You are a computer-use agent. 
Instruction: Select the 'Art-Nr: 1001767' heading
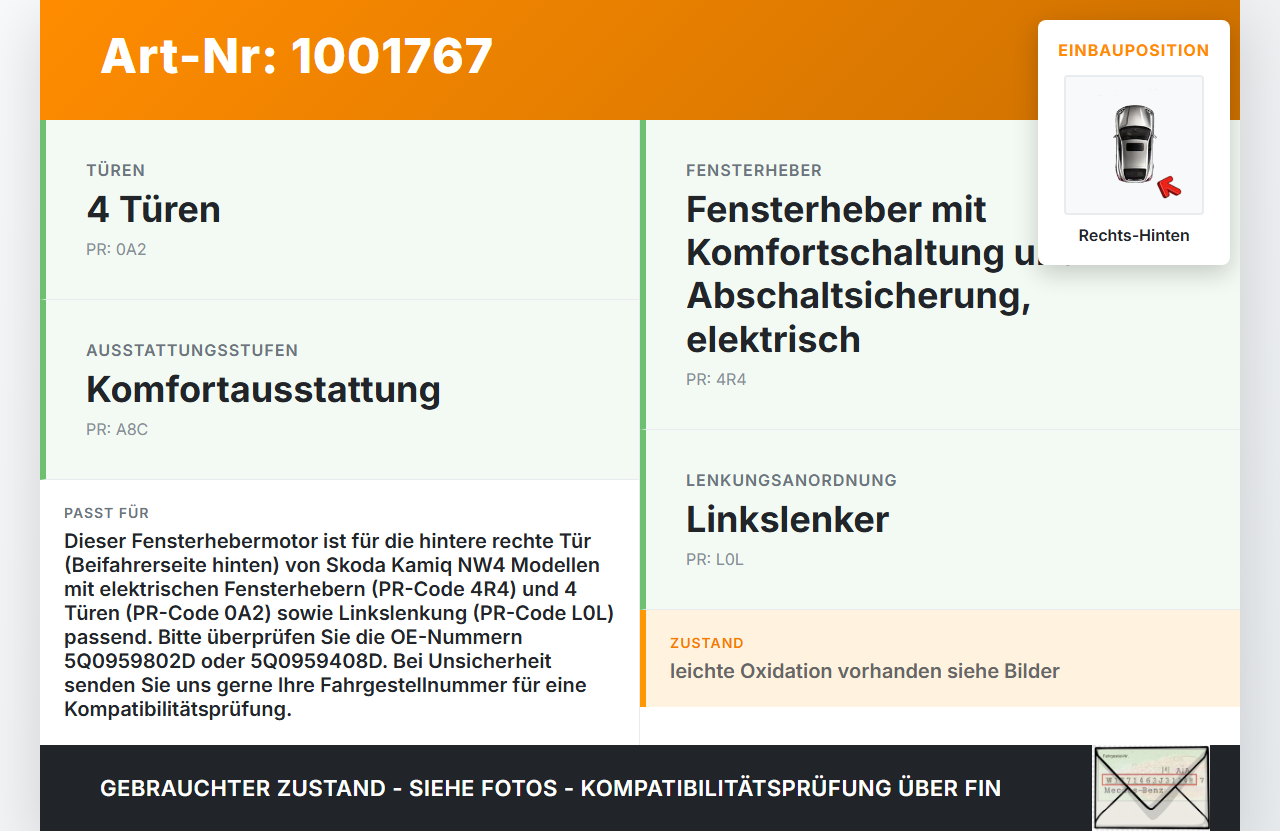[x=297, y=56]
